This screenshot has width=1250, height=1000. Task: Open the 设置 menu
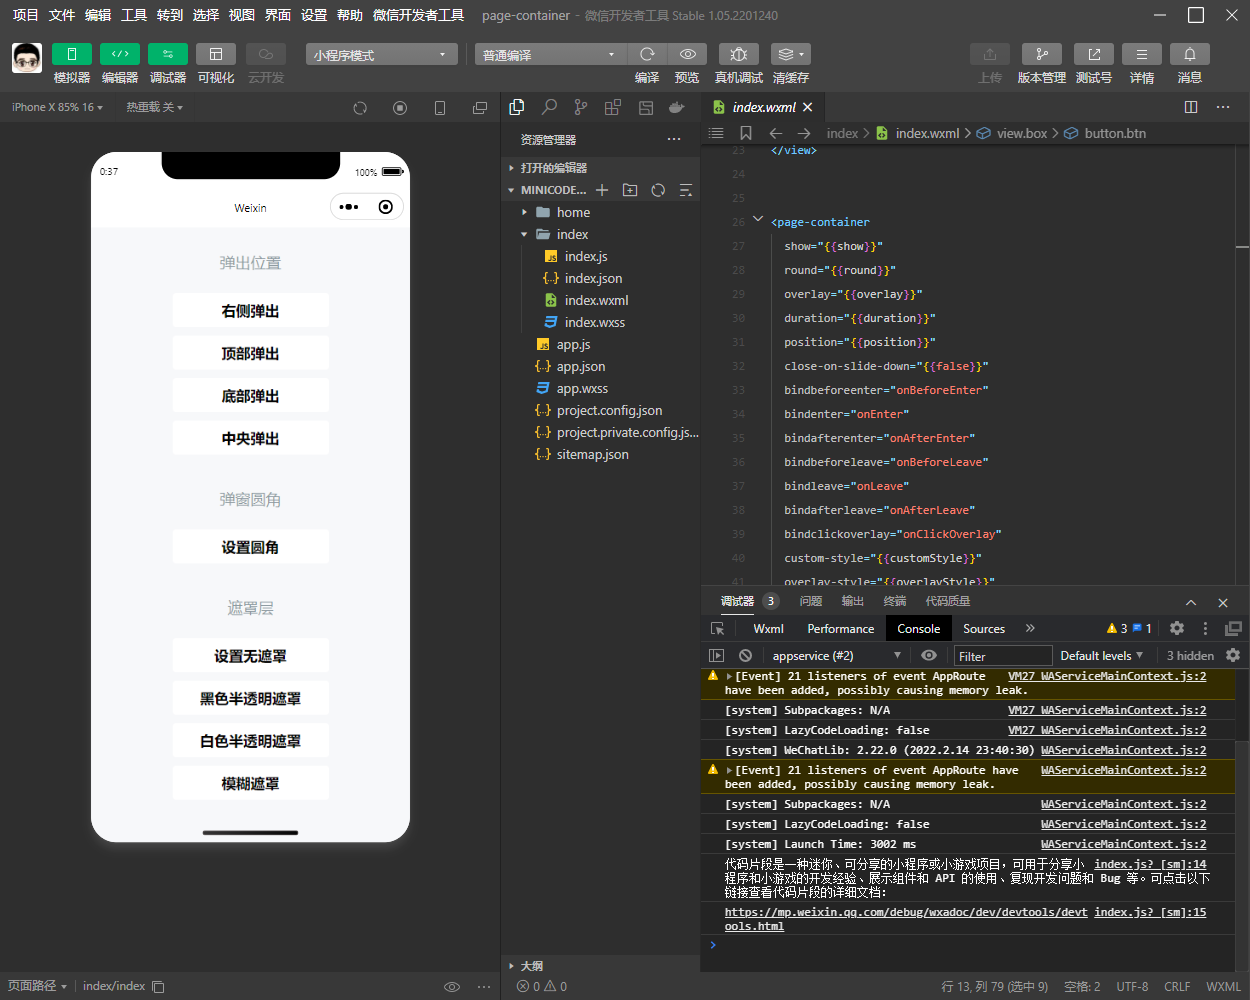314,15
